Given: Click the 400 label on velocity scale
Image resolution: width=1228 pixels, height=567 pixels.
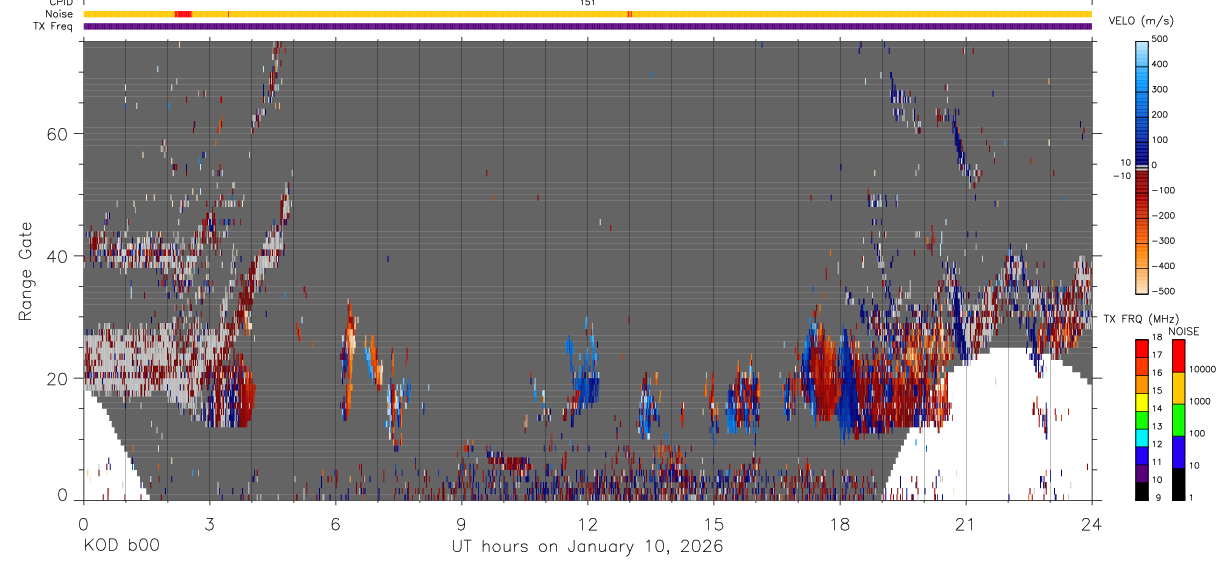Looking at the screenshot, I should 1161,64.
